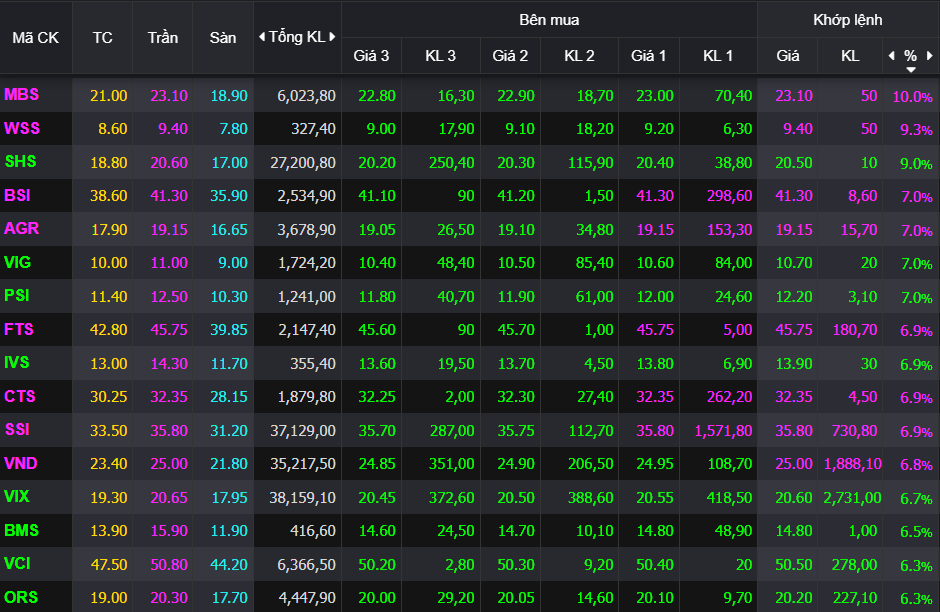Open BMS stock symbol
Image resolution: width=940 pixels, height=612 pixels.
pos(22,530)
